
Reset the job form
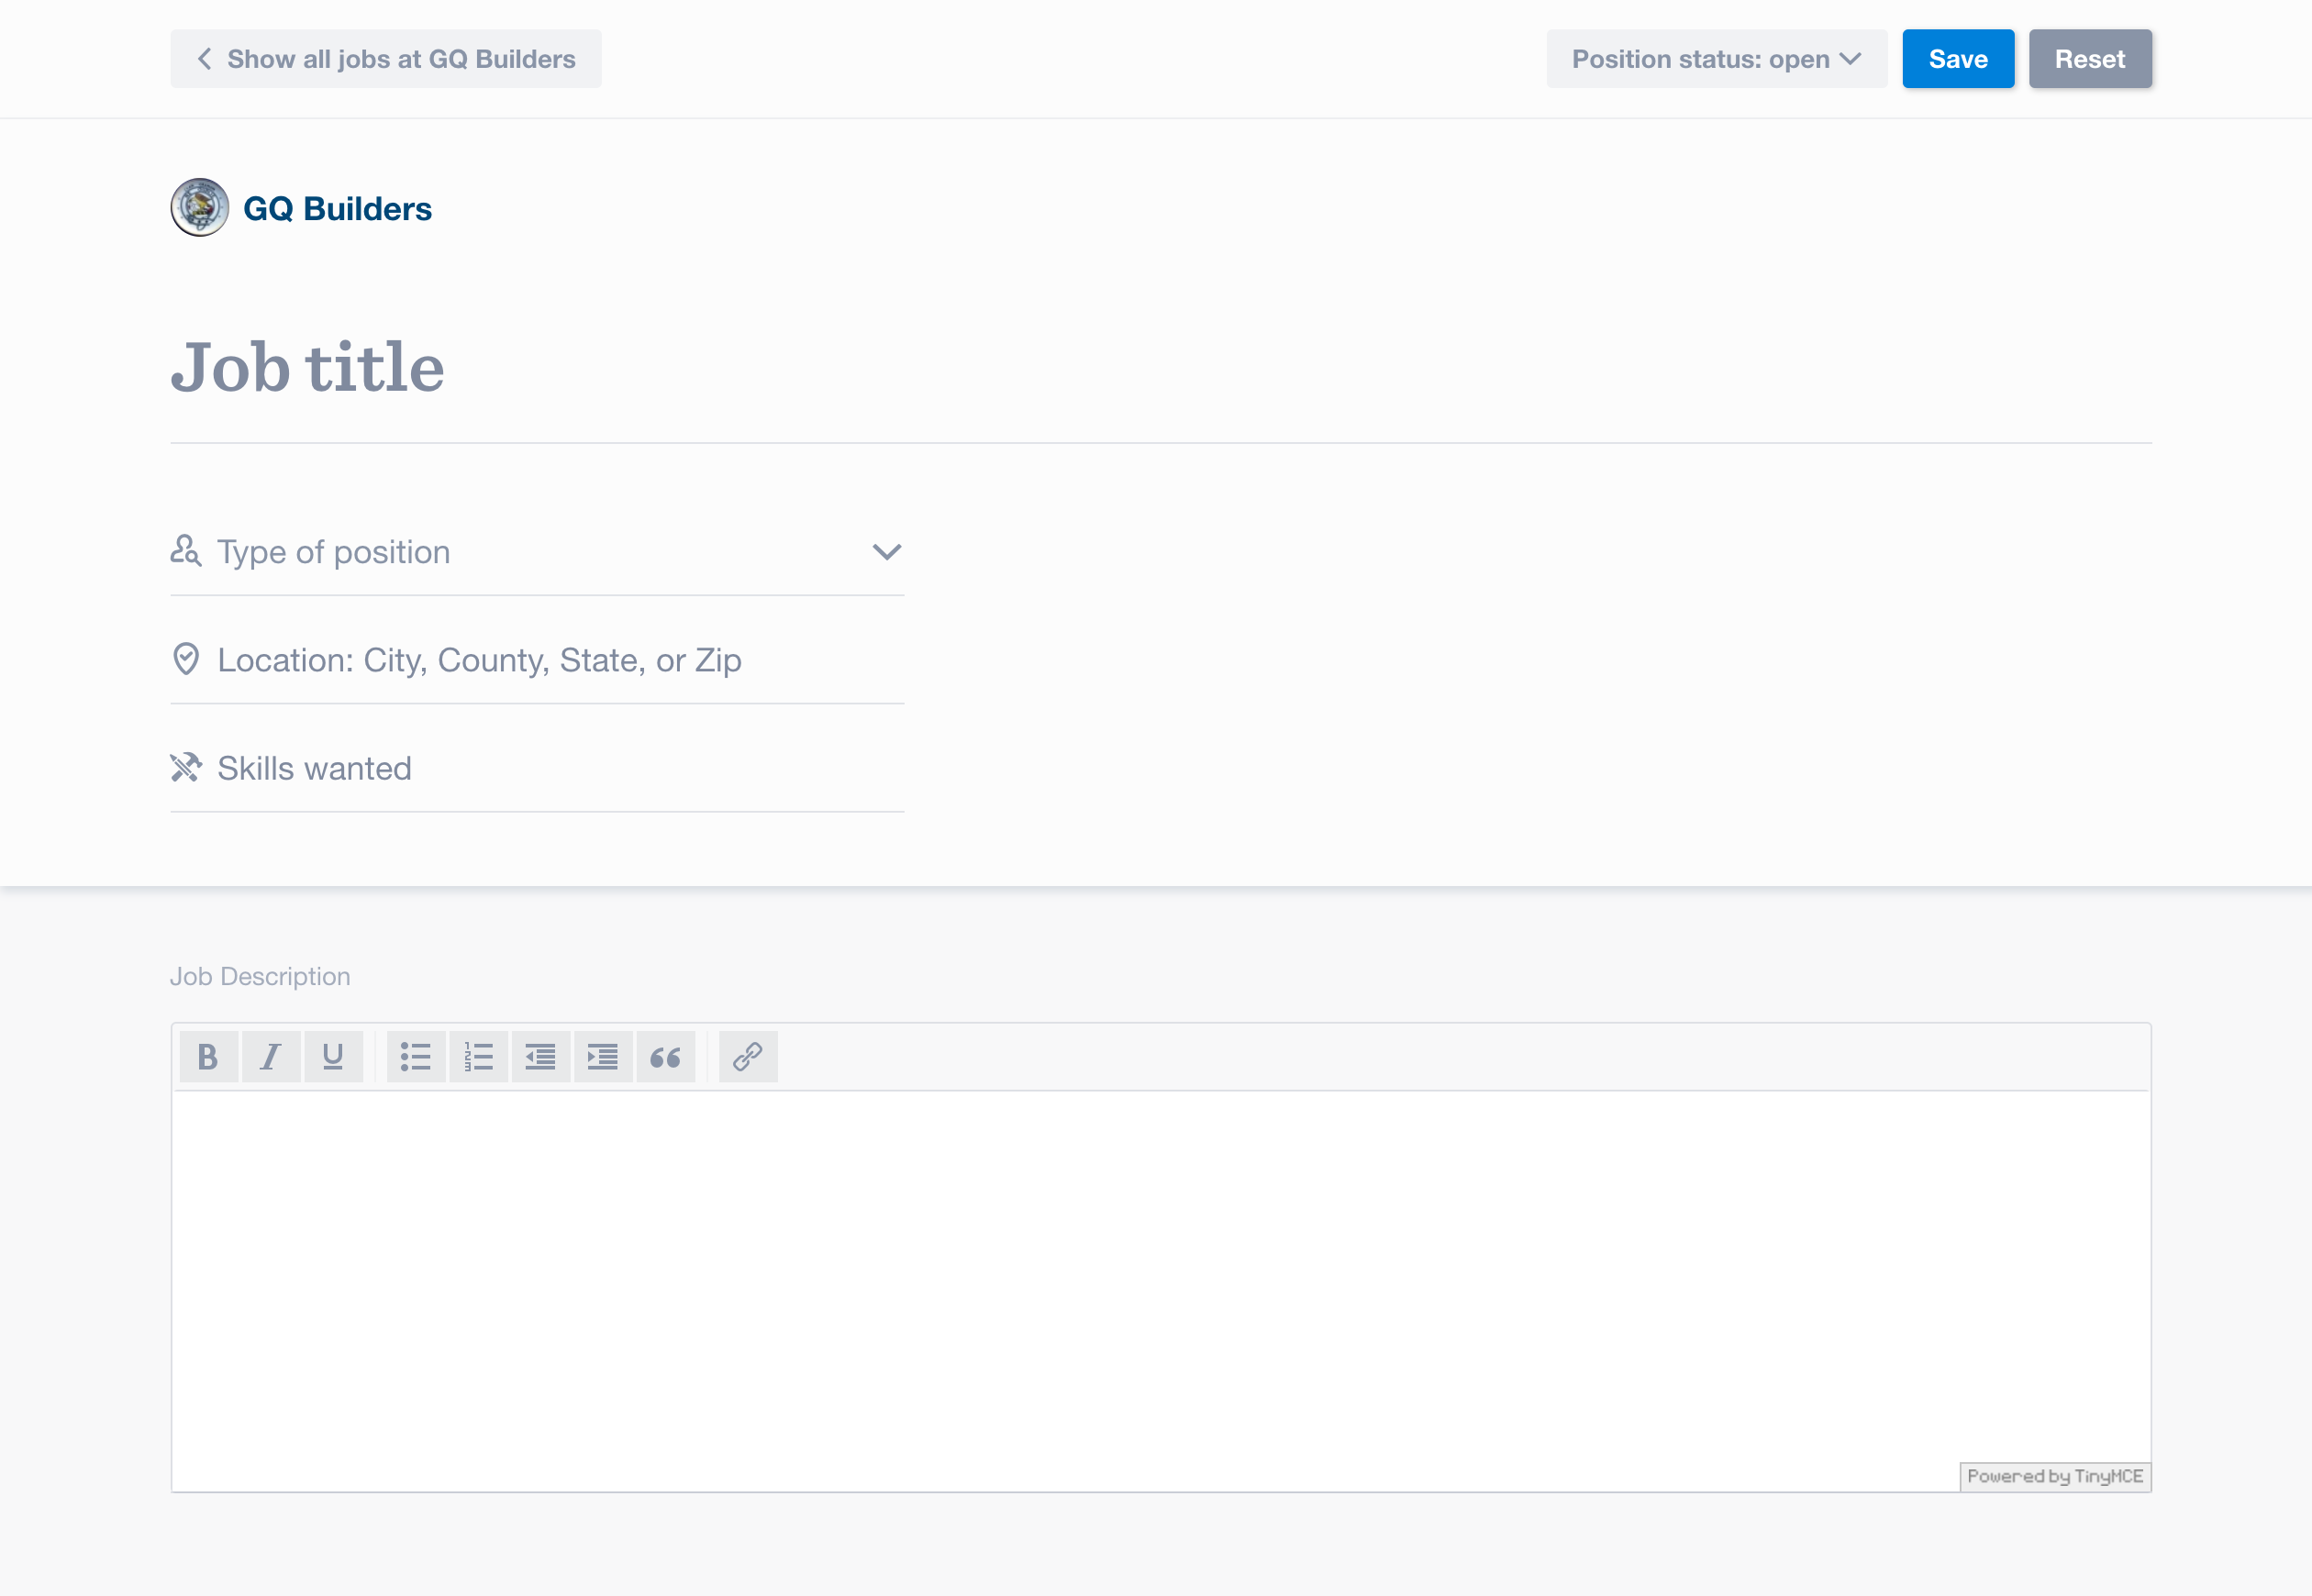pyautogui.click(x=2089, y=59)
